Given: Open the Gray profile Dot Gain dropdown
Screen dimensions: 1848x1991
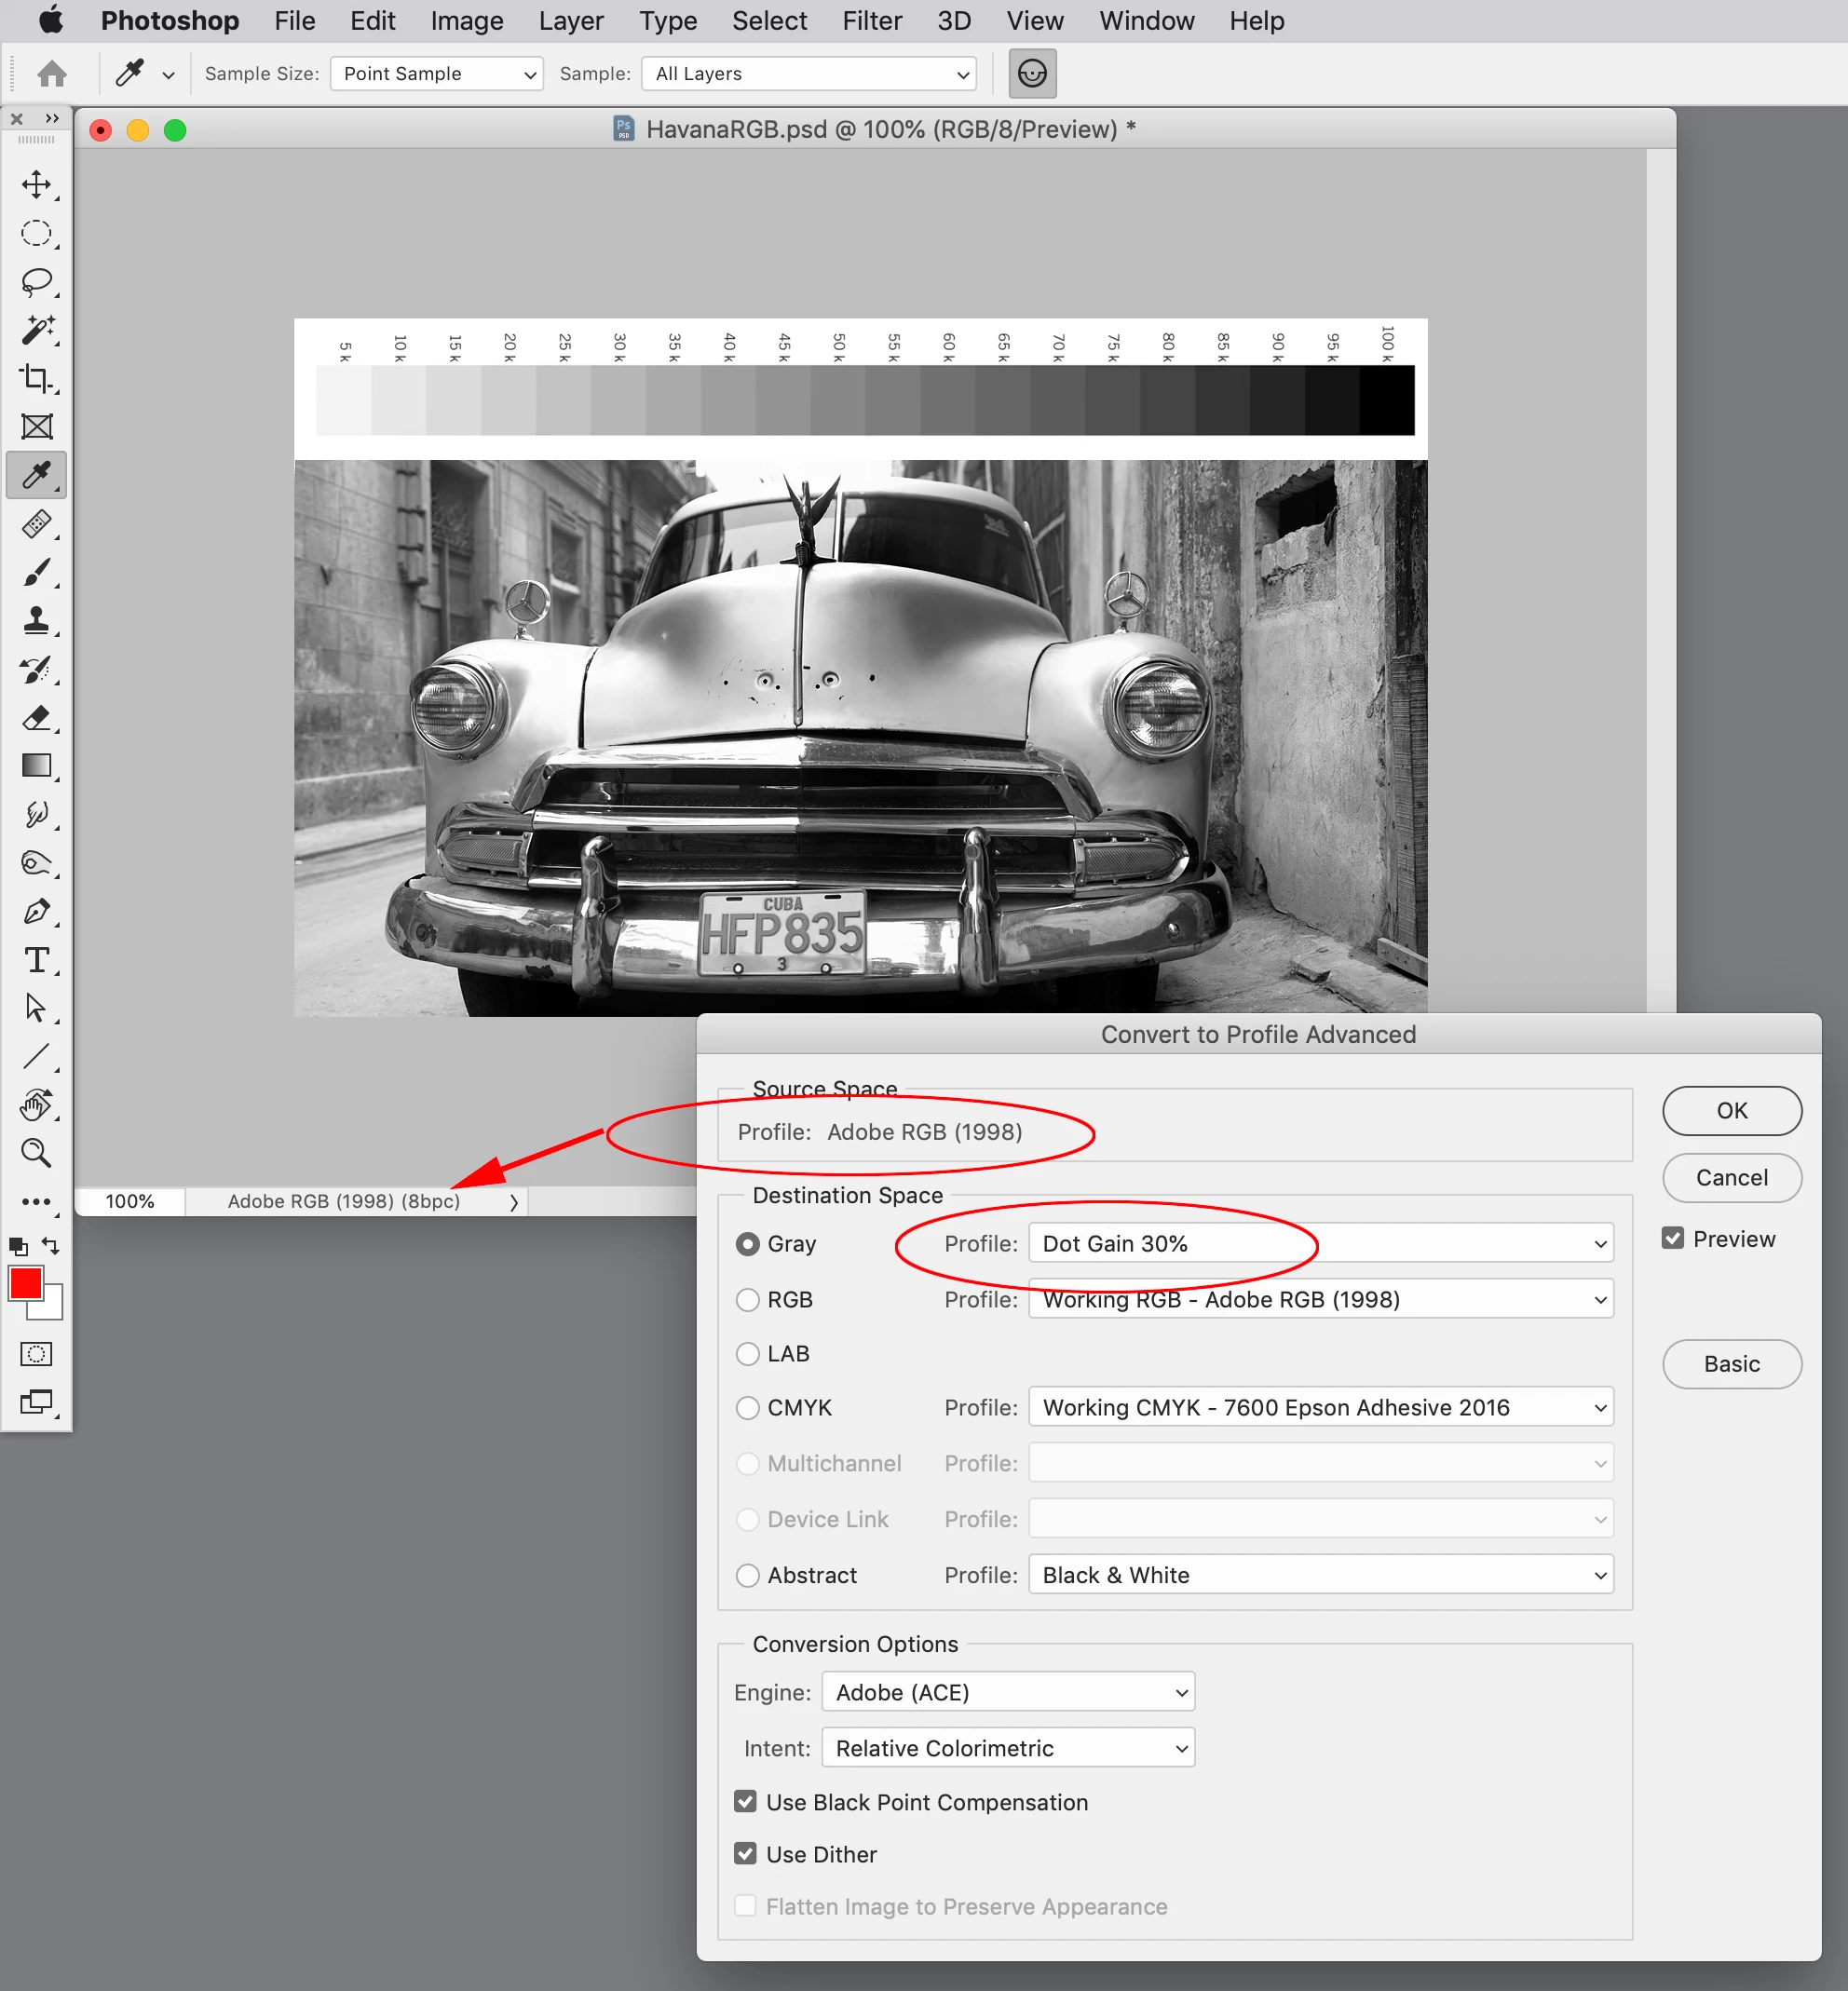Looking at the screenshot, I should click(x=1320, y=1243).
